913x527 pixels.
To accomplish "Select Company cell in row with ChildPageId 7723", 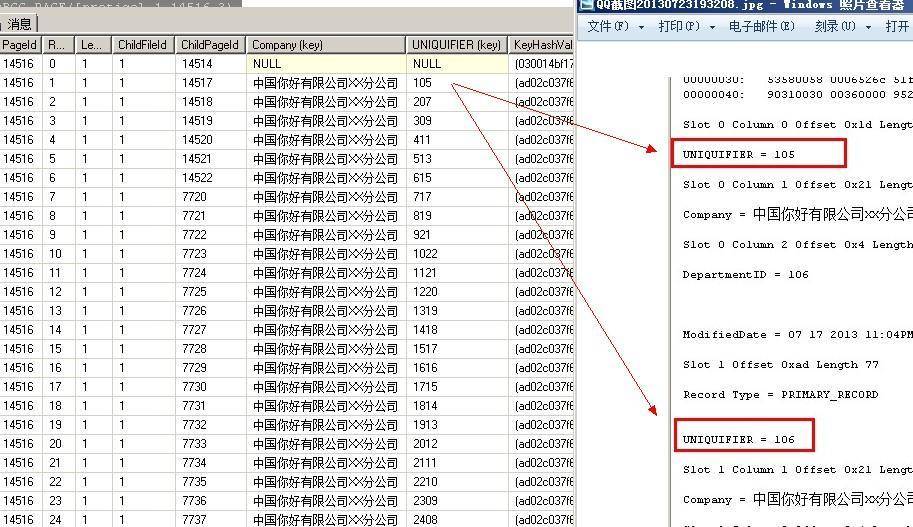I will click(326, 254).
